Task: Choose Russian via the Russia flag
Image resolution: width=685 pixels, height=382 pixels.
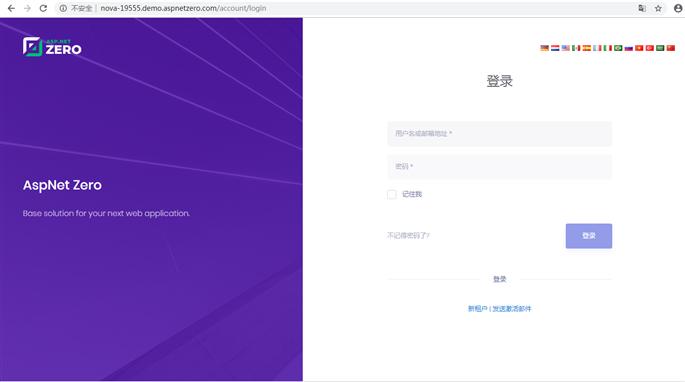Action: click(629, 48)
